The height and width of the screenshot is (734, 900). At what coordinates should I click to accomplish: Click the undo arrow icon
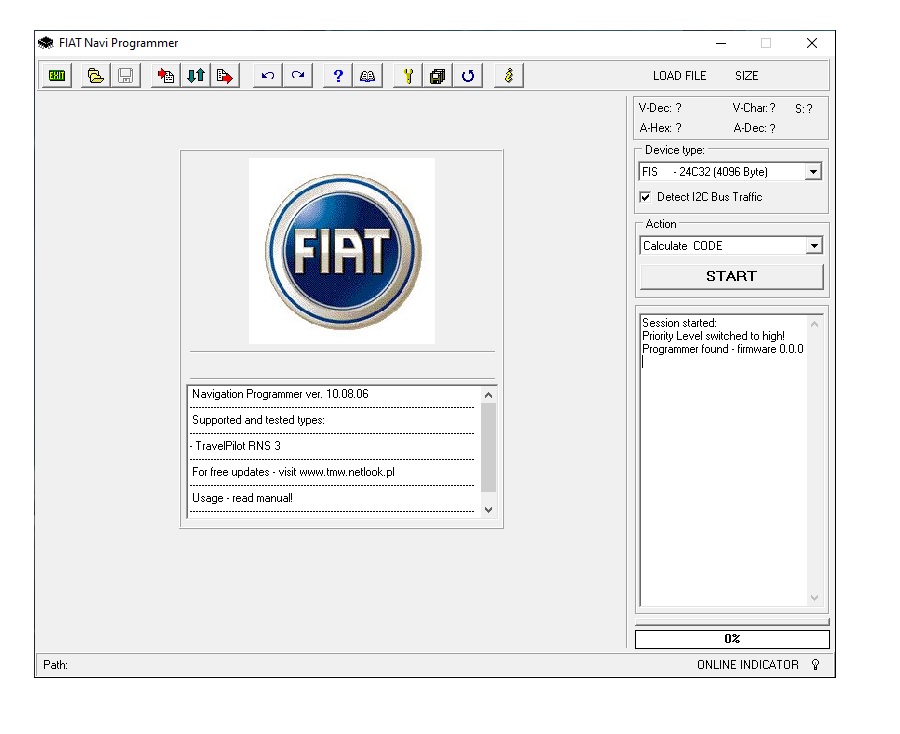coord(267,76)
